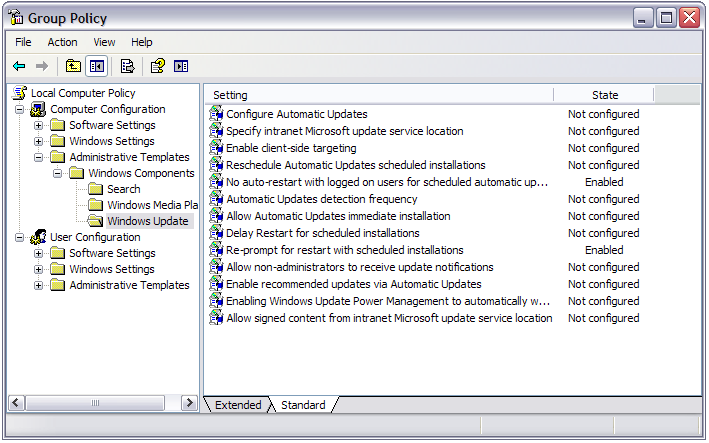Open the Help toolbar icon
Screen dimensions: 709x443
coord(157,66)
